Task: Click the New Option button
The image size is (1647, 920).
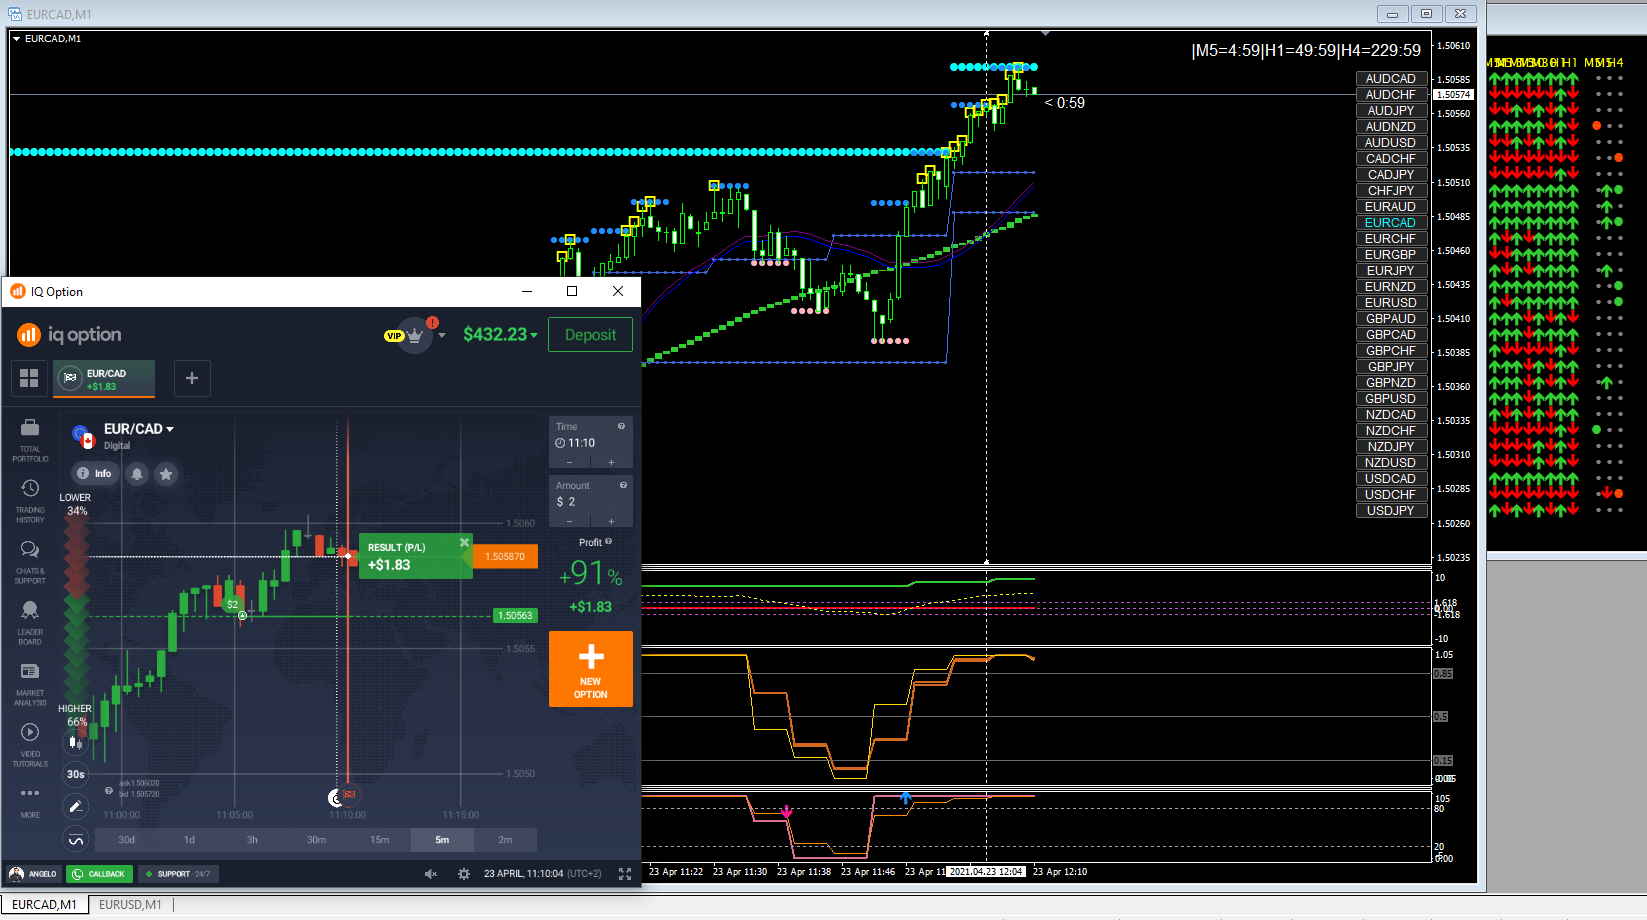Action: tap(591, 669)
